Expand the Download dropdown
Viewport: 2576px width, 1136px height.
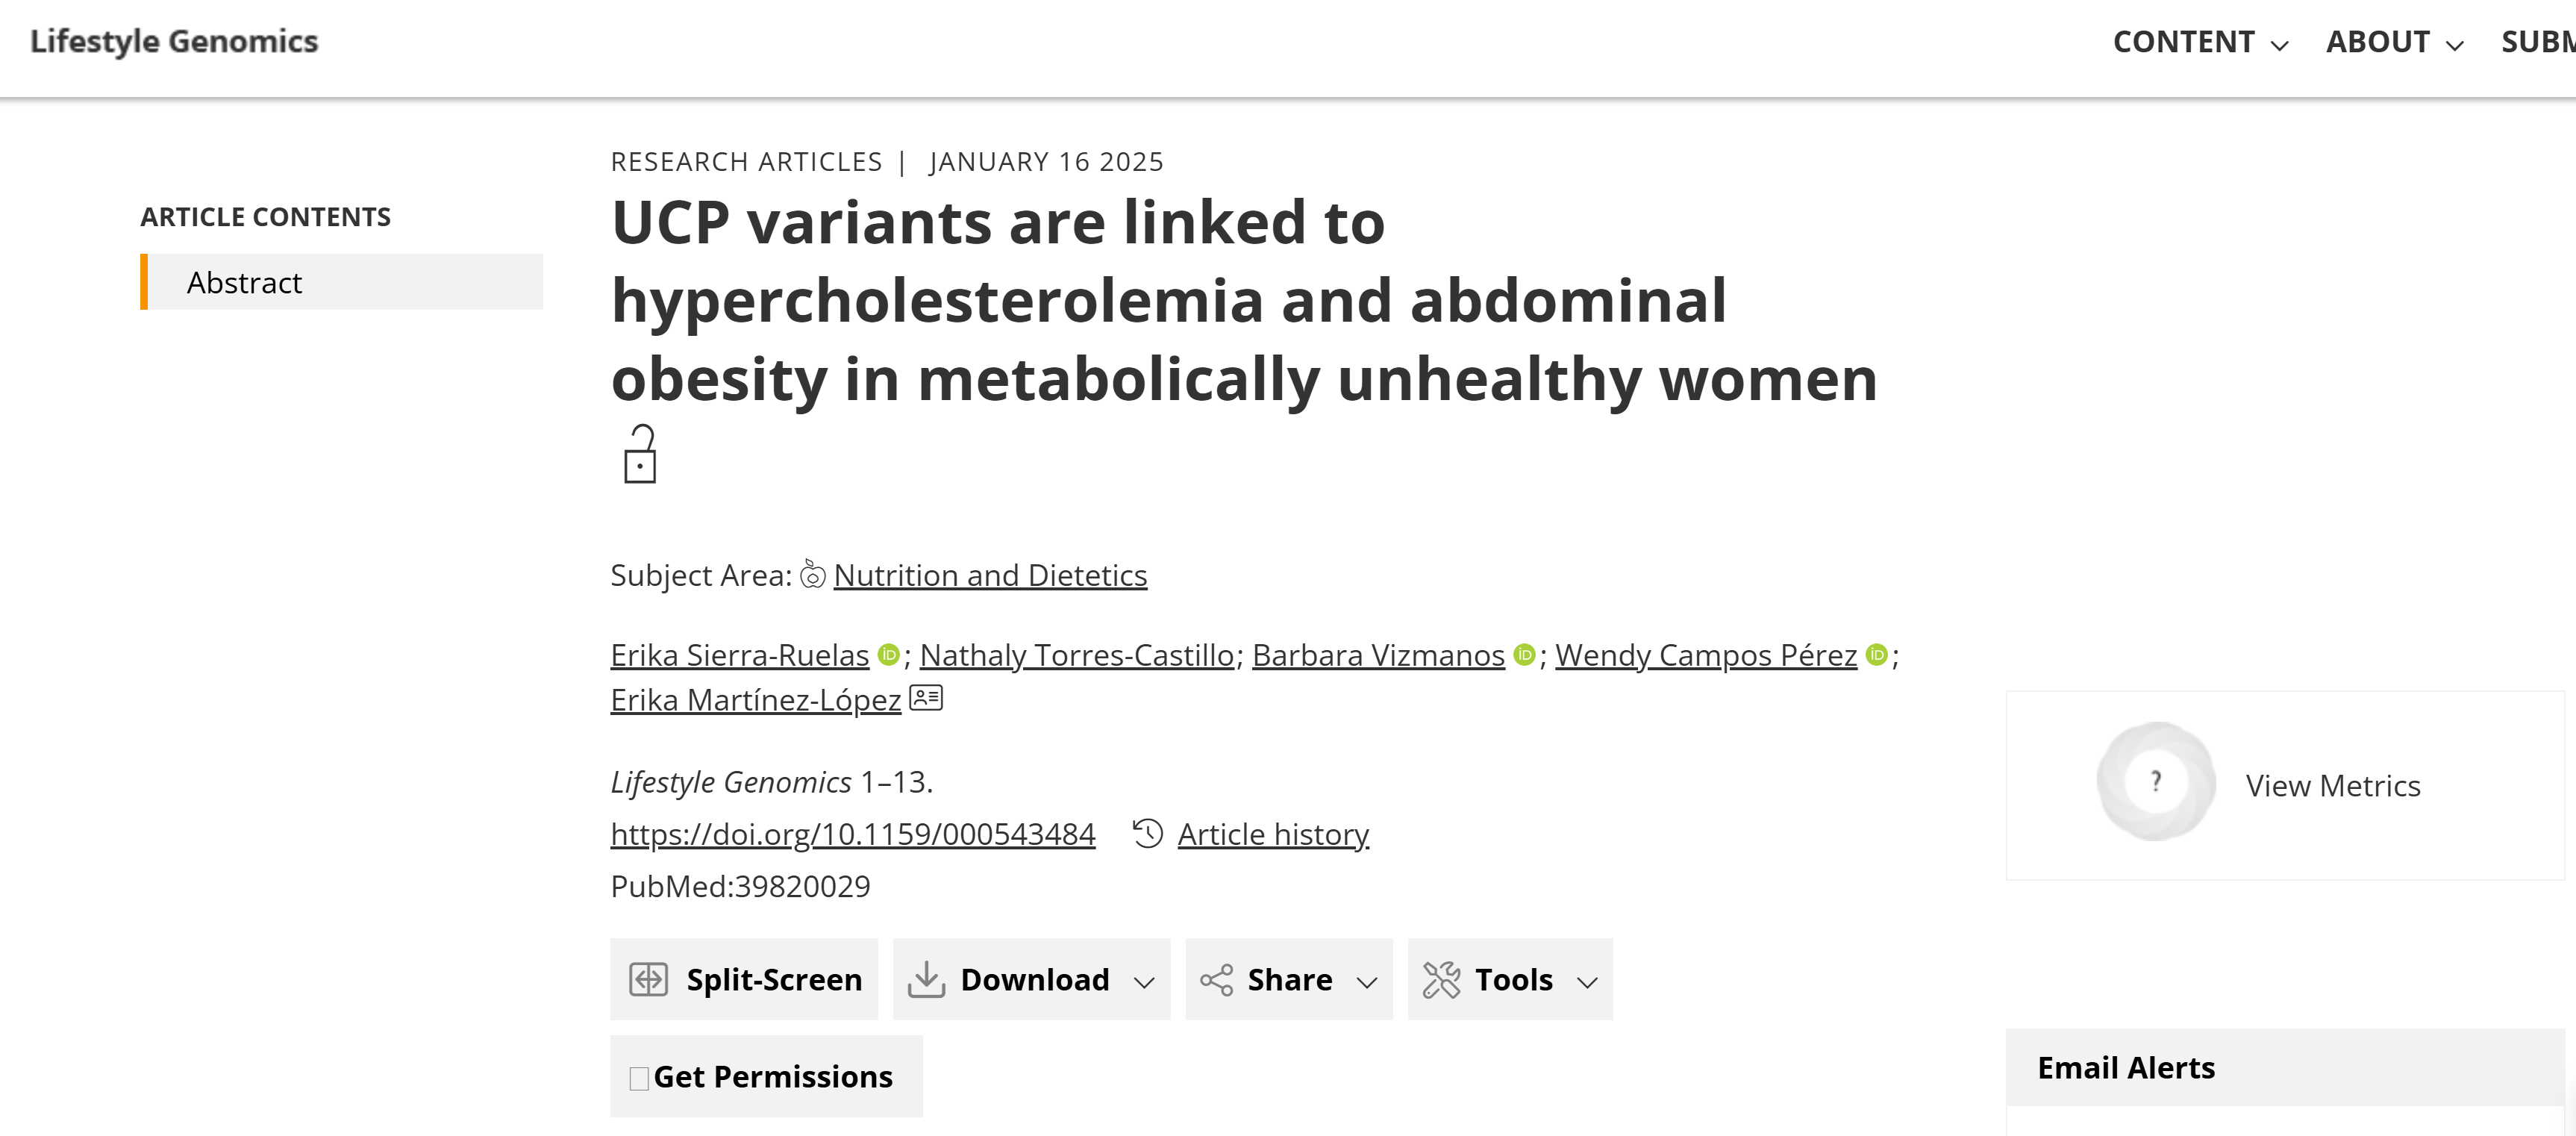(x=1032, y=979)
